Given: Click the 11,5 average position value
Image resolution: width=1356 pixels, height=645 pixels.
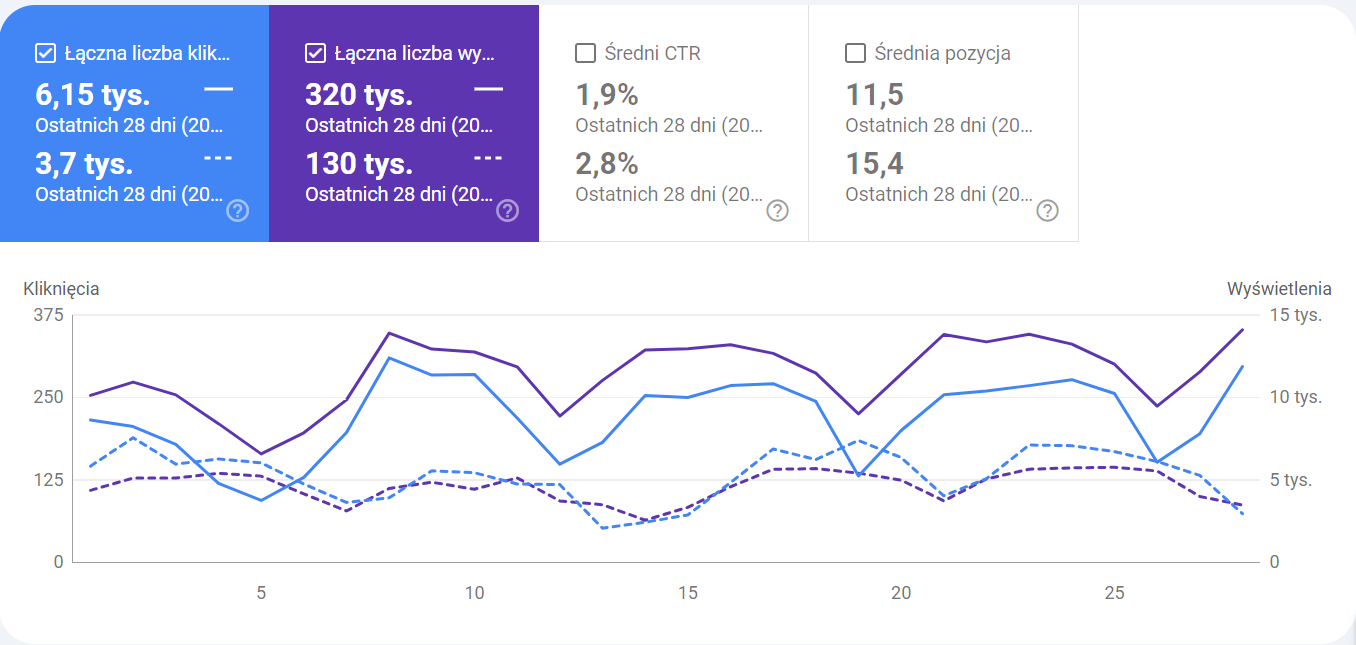Looking at the screenshot, I should tap(874, 95).
